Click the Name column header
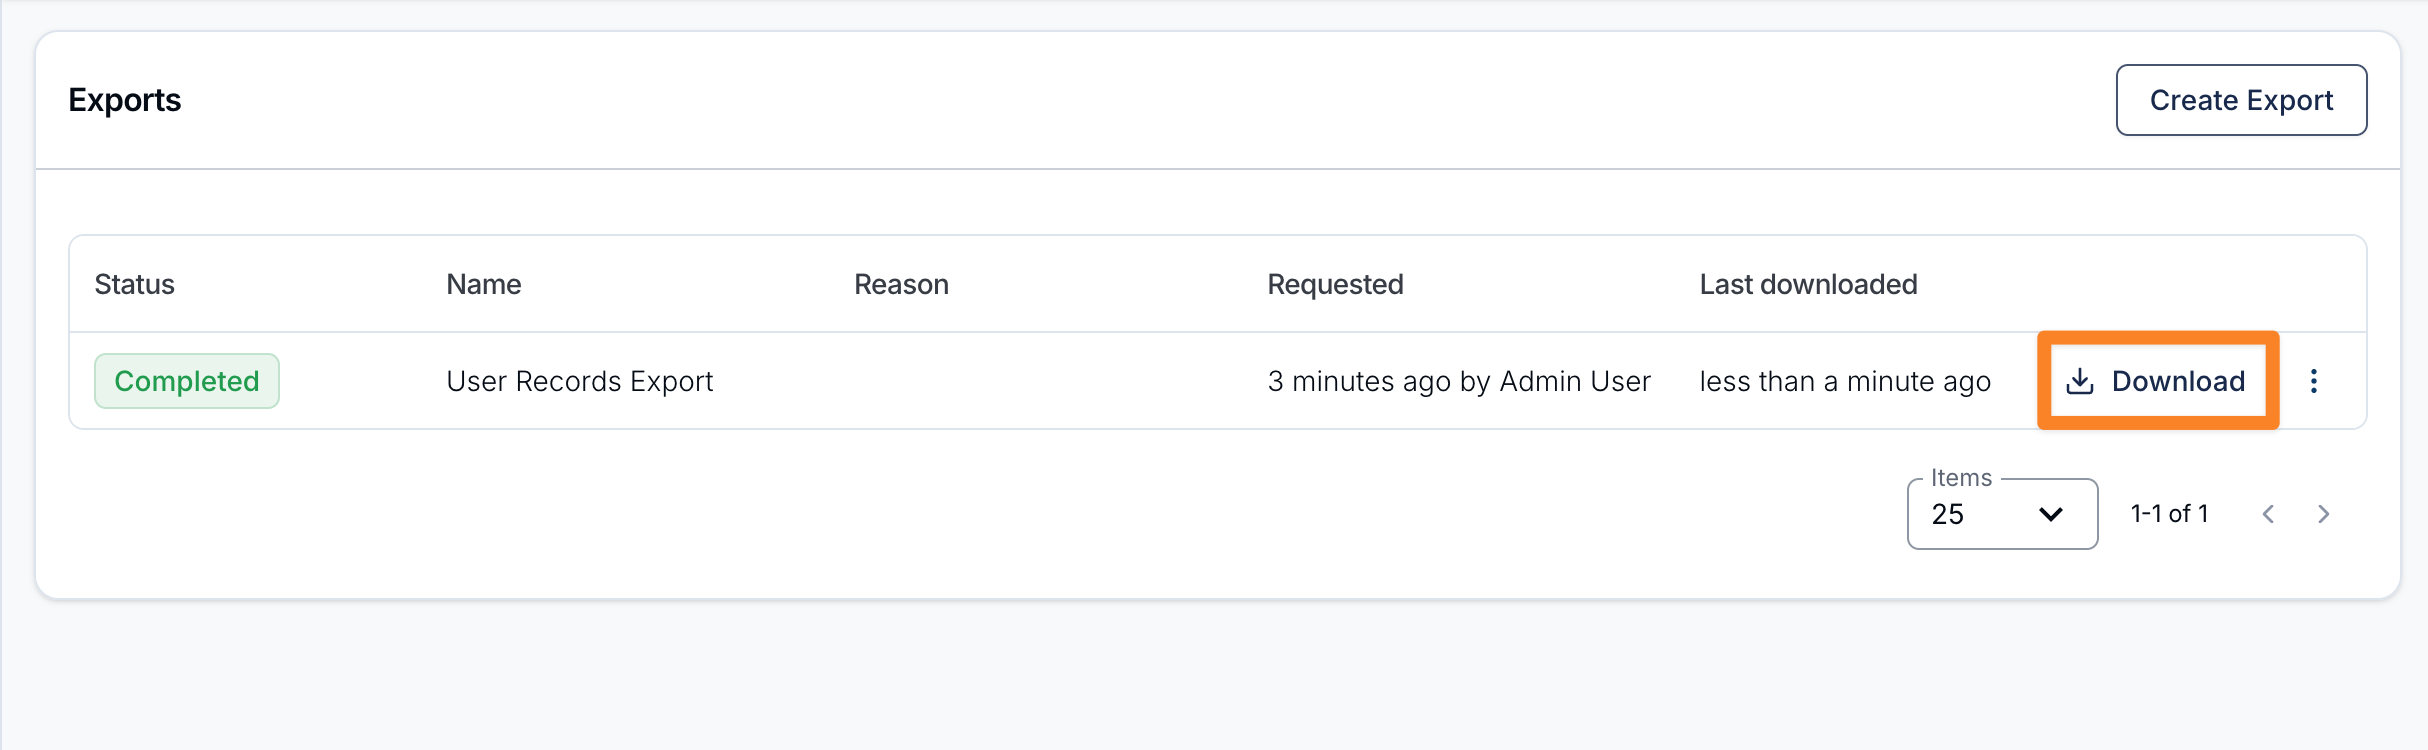Screen dimensions: 2428x750 pos(484,285)
